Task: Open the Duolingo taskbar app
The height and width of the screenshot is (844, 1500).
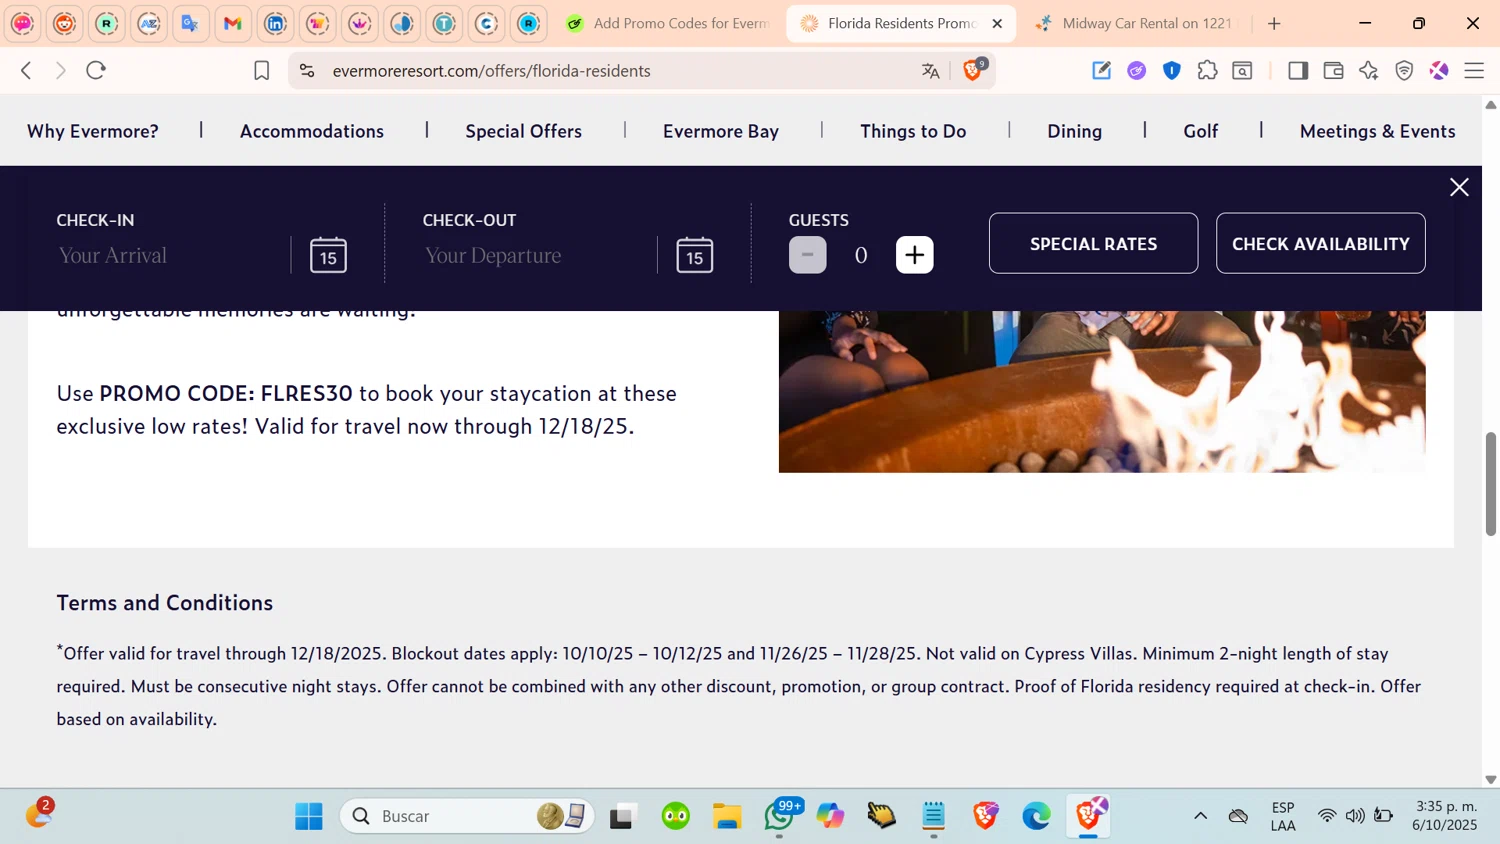Action: pos(676,816)
